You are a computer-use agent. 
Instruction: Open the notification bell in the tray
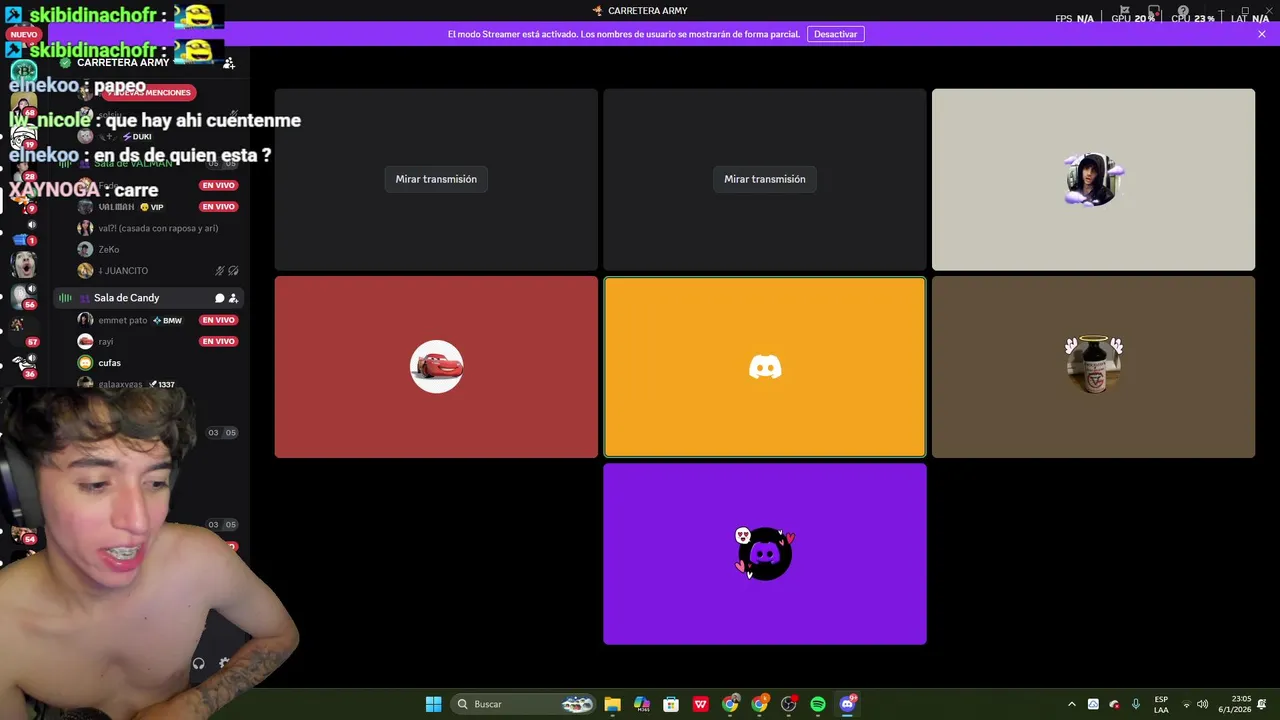point(1262,704)
